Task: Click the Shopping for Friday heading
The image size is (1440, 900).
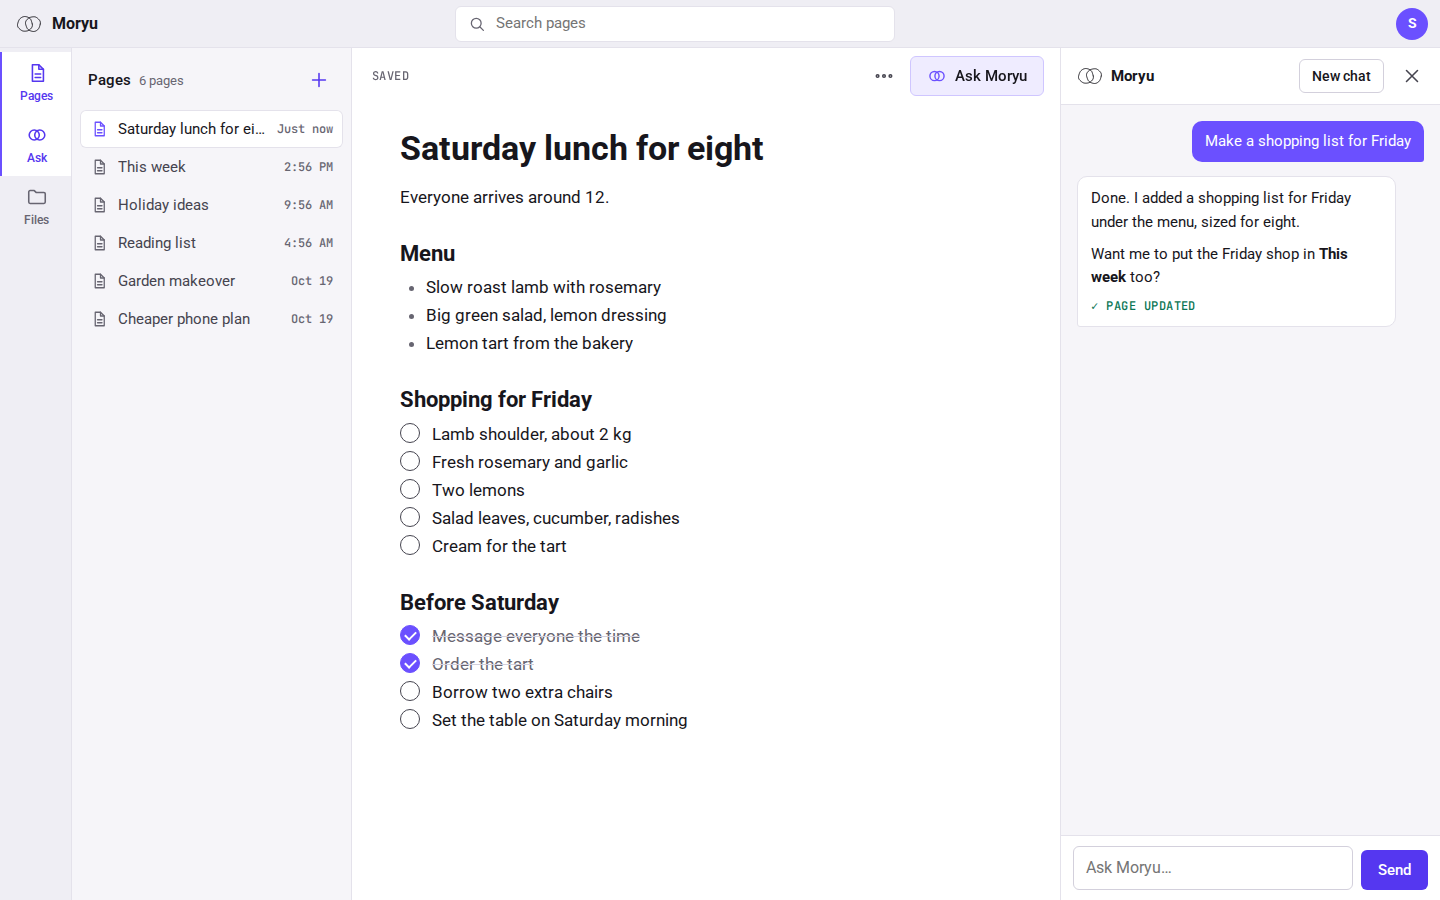Action: tap(496, 400)
